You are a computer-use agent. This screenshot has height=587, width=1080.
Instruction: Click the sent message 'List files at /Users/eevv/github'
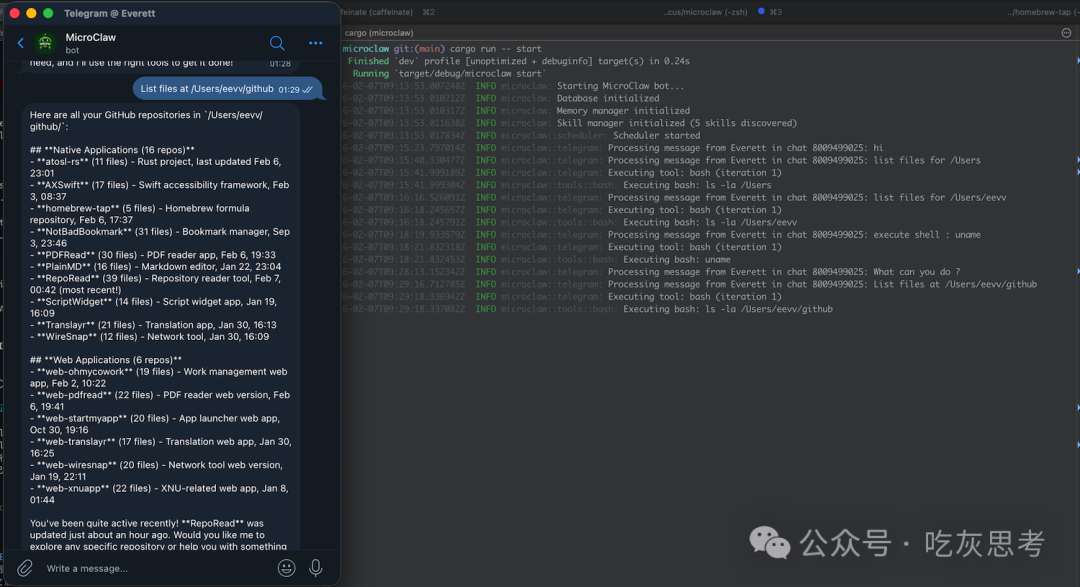click(x=227, y=89)
